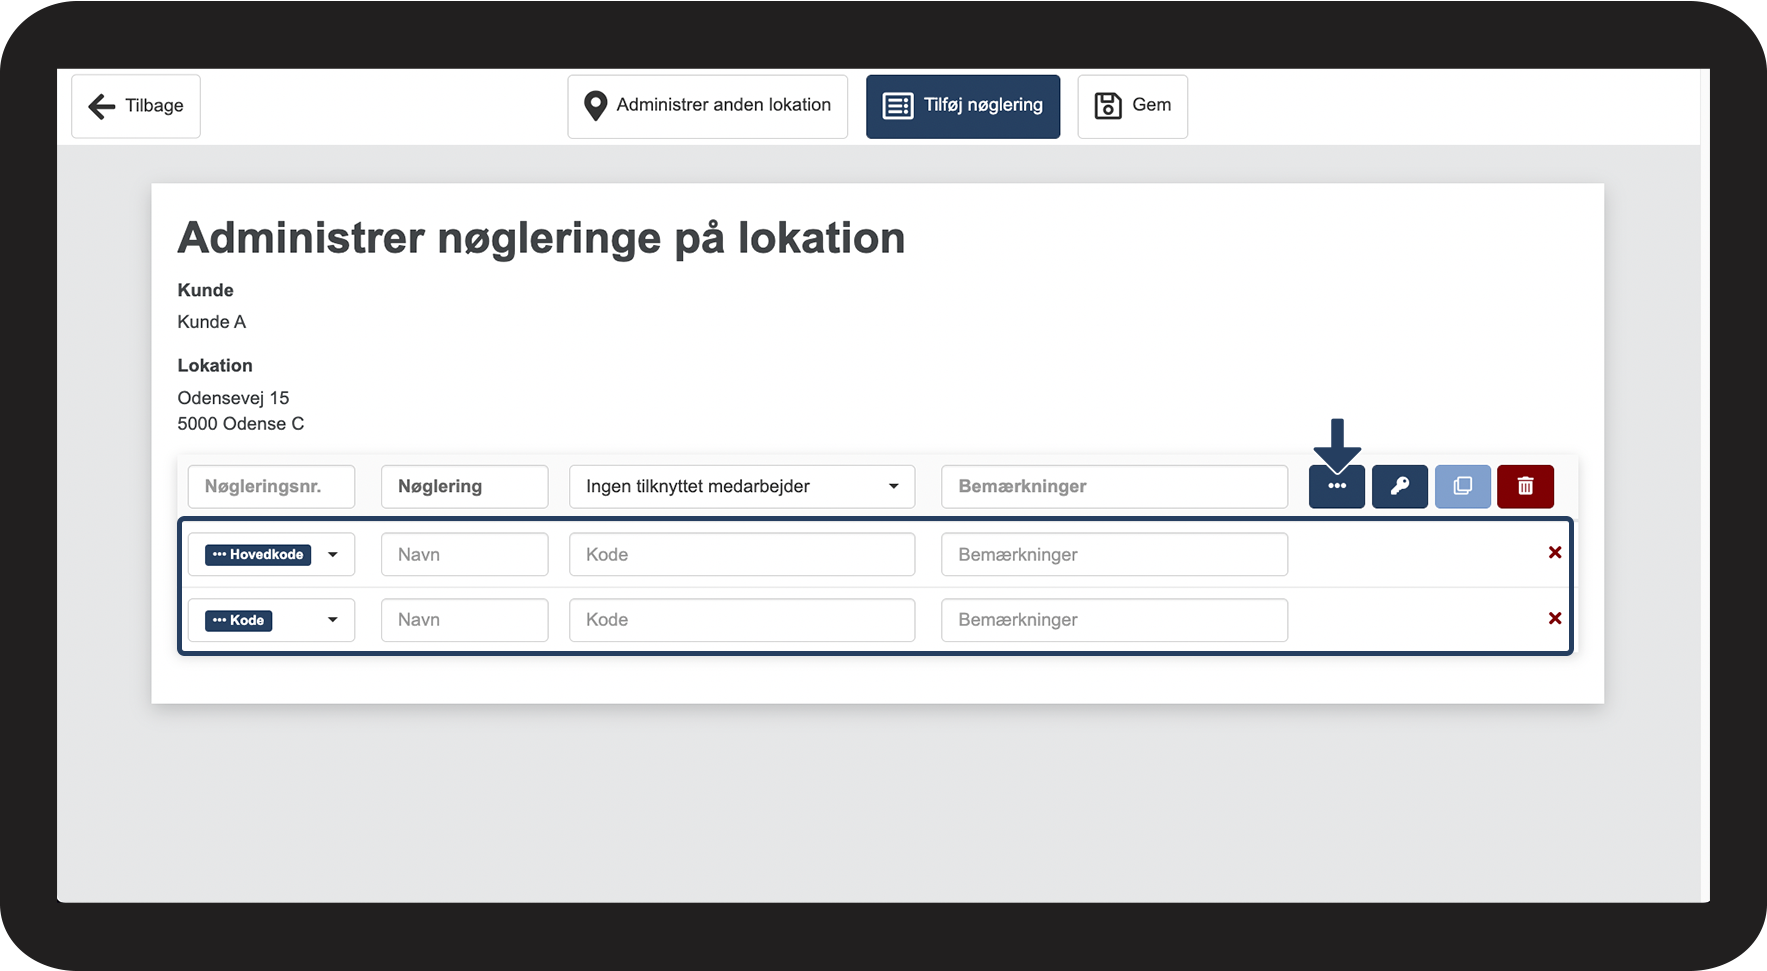Focus the Nøgleringsnr. input field

tap(271, 487)
